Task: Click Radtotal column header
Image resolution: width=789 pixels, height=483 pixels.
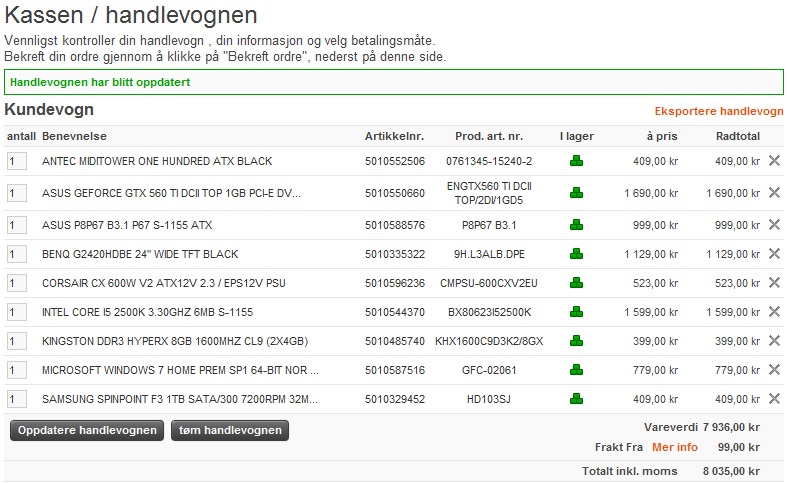Action: pos(738,136)
